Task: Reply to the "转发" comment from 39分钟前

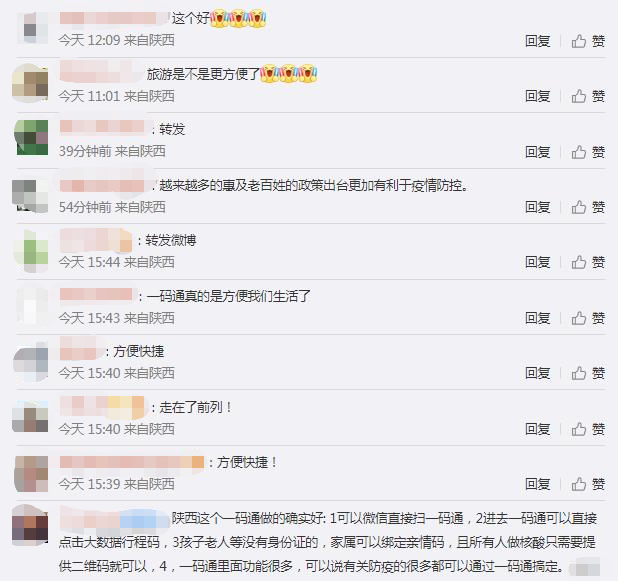Action: click(538, 152)
